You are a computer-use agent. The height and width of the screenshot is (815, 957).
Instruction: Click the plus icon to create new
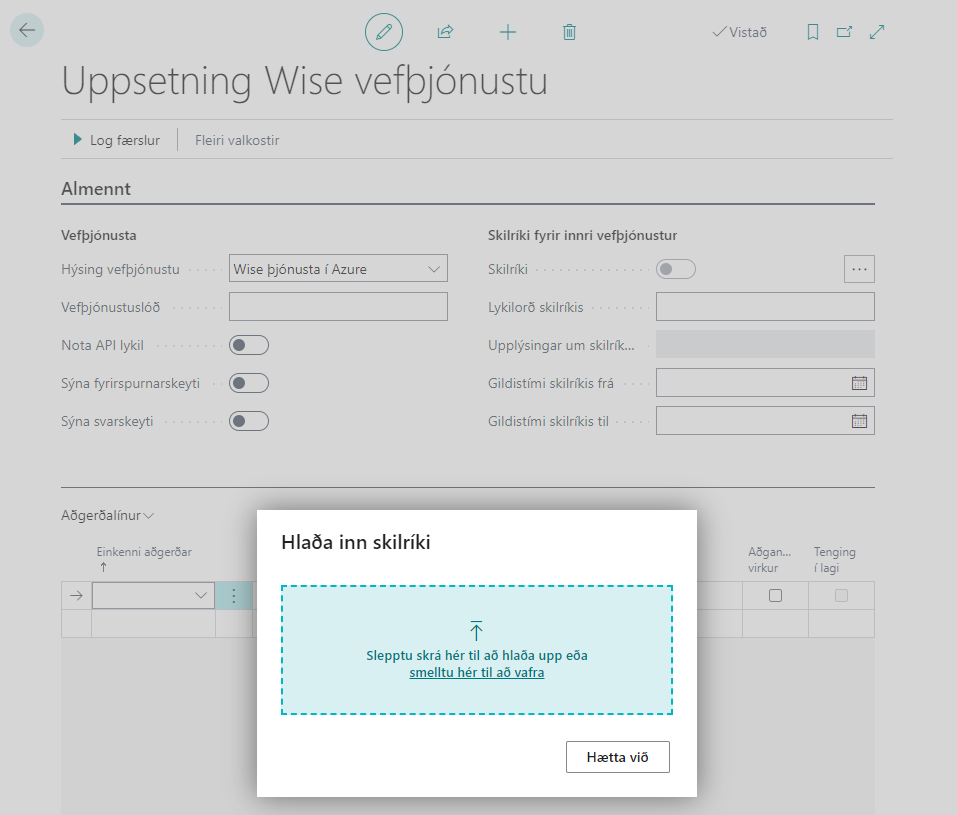[x=508, y=32]
